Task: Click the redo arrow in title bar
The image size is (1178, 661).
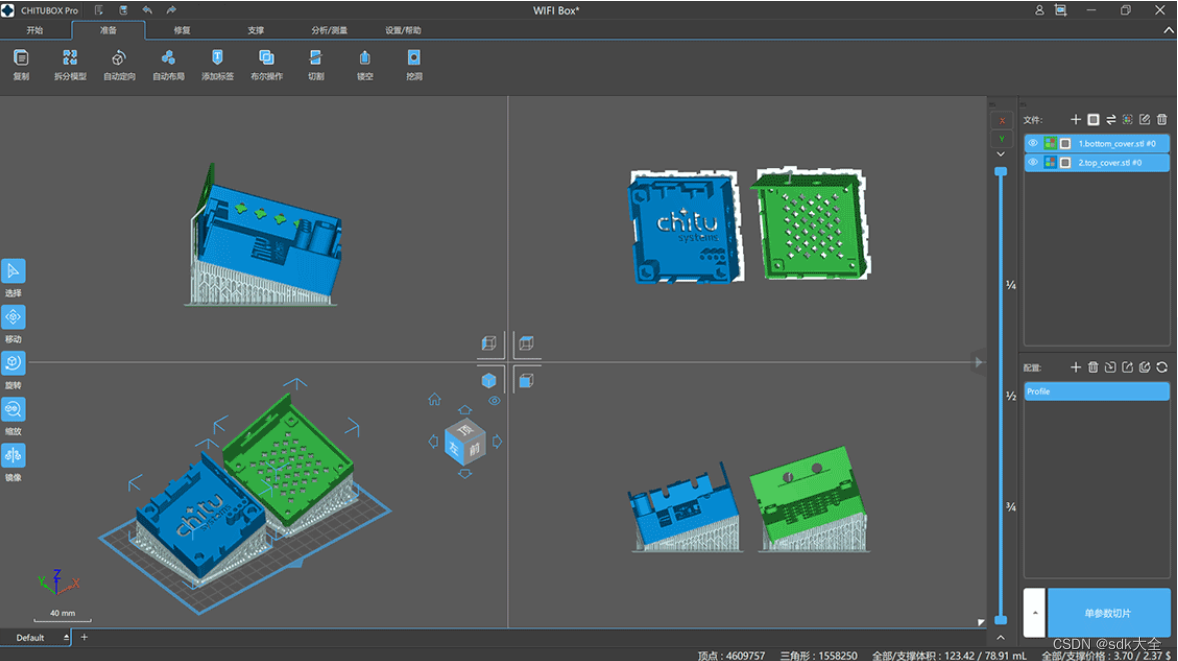Action: pyautogui.click(x=171, y=11)
